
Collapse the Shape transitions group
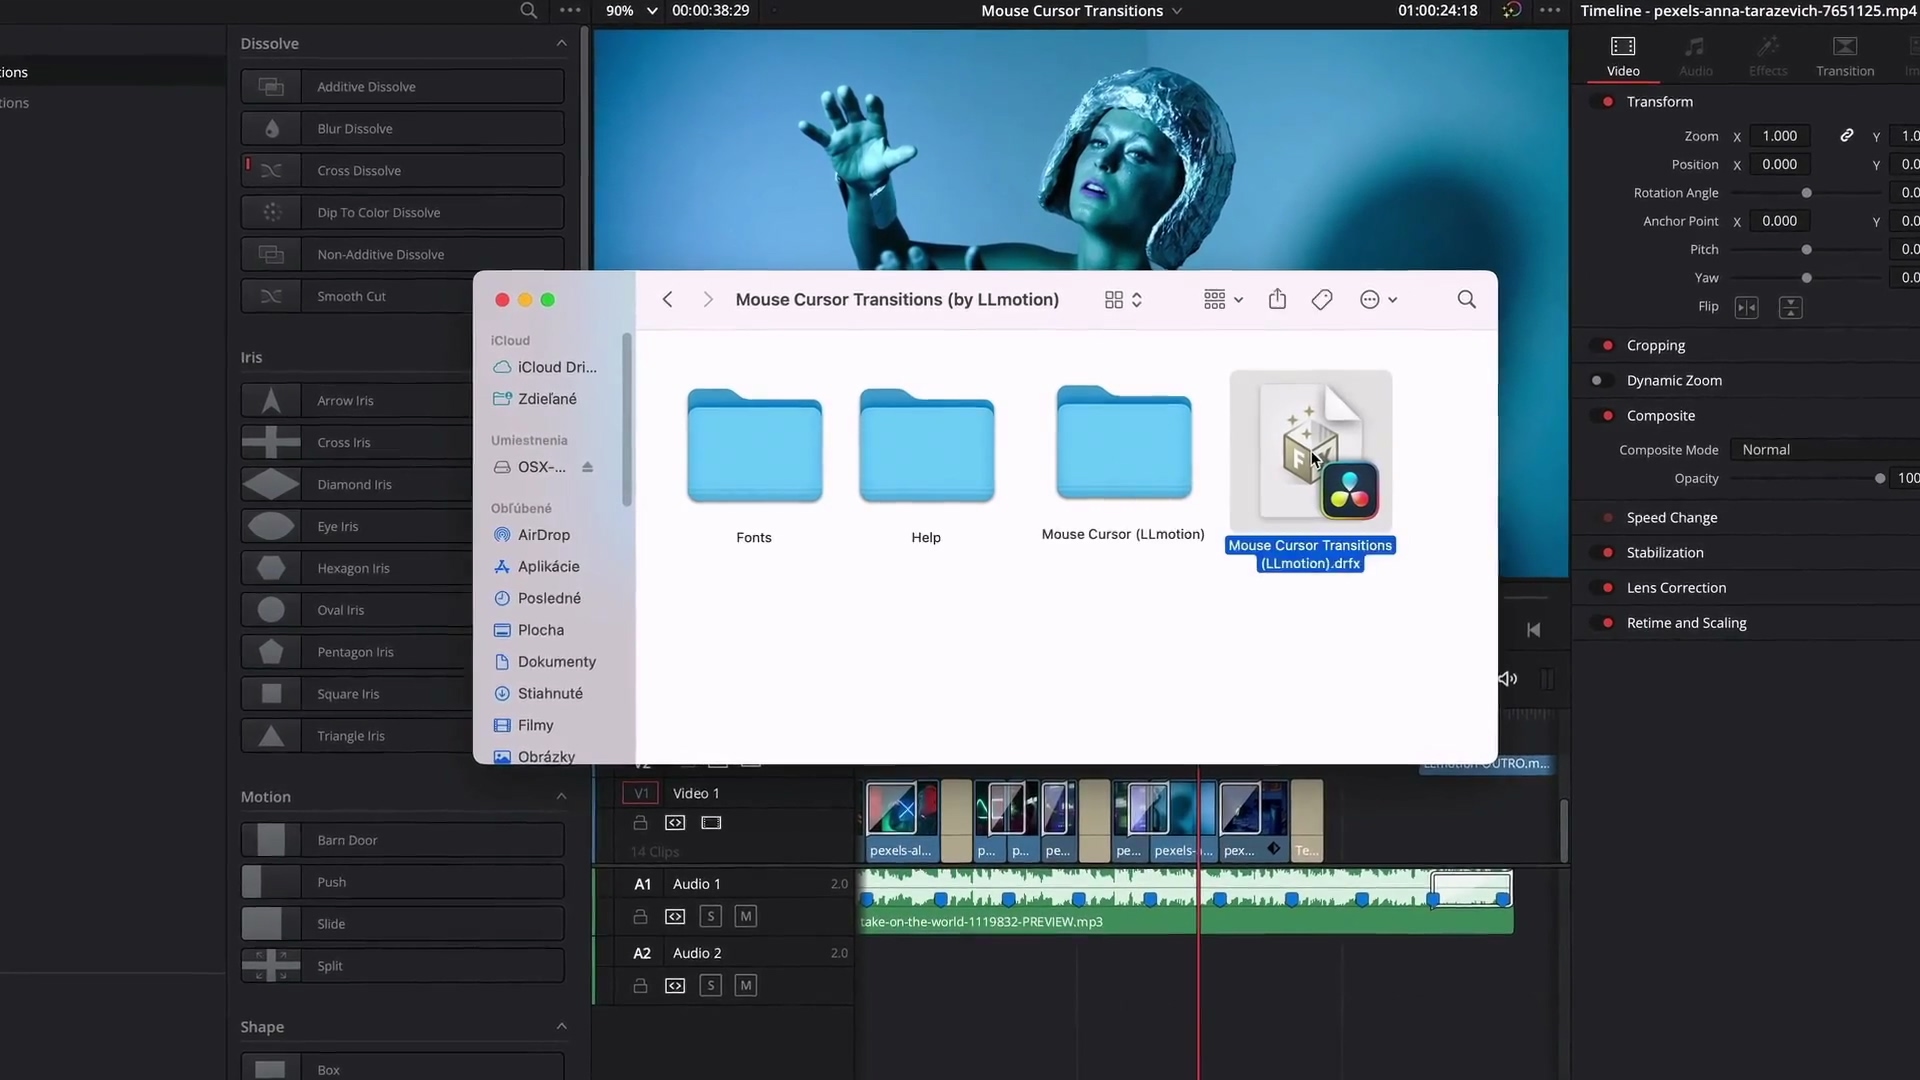click(x=561, y=1026)
